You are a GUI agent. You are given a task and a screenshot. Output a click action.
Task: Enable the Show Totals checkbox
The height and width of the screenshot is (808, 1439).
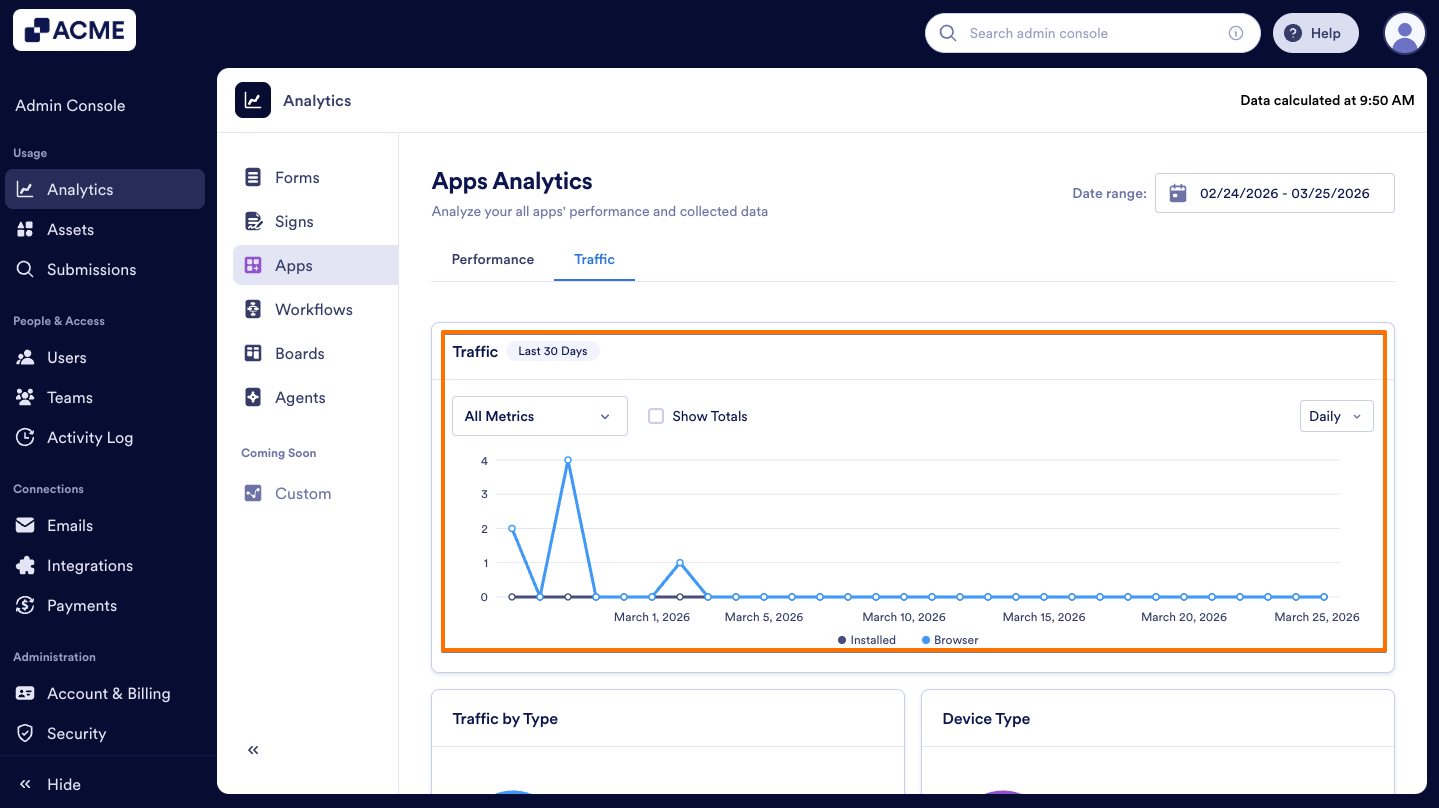tap(656, 416)
